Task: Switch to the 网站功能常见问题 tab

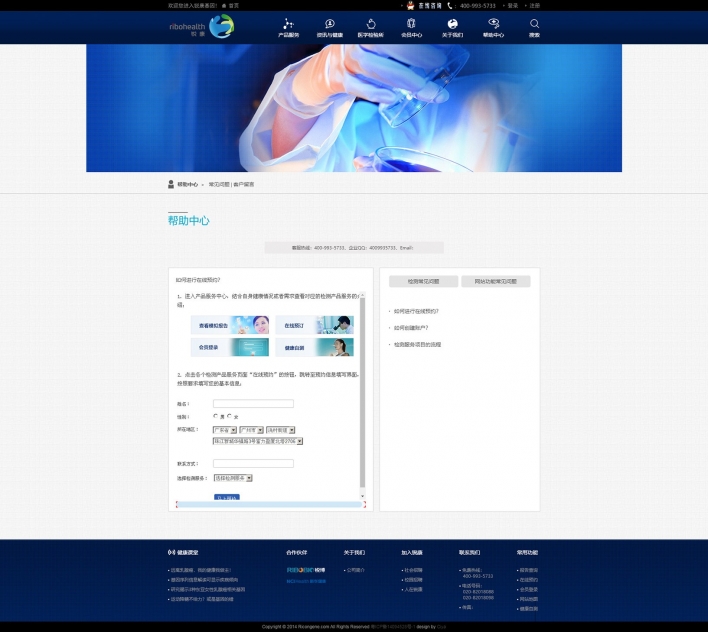Action: [495, 282]
